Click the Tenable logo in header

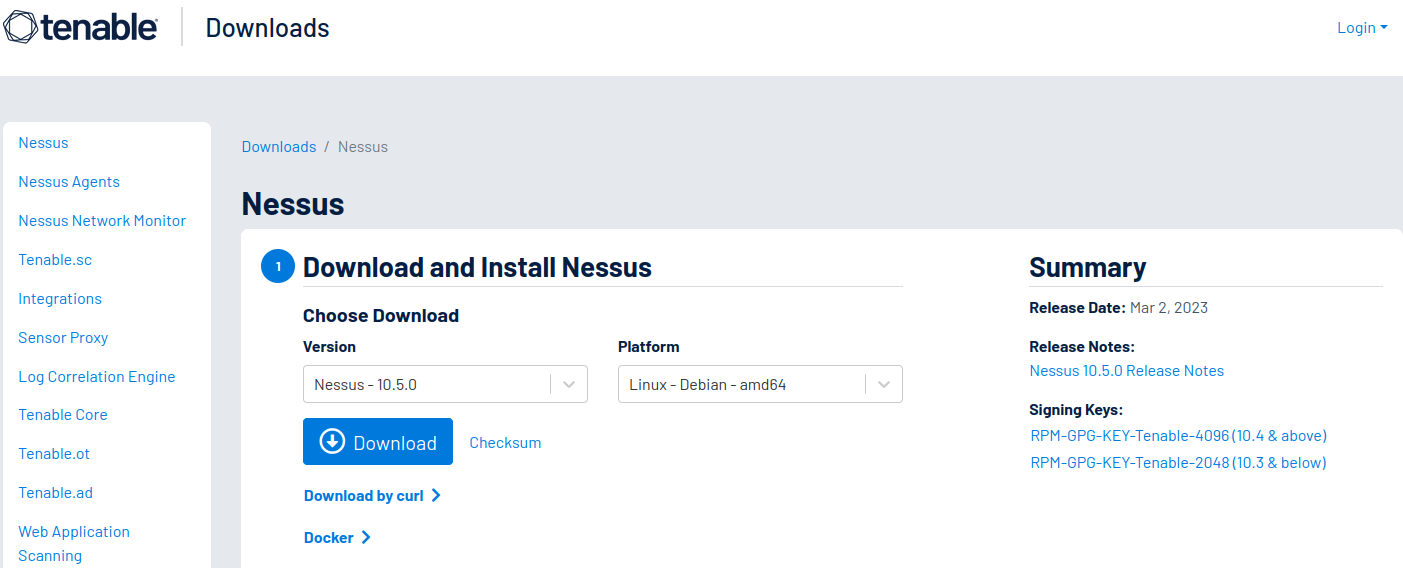click(81, 27)
